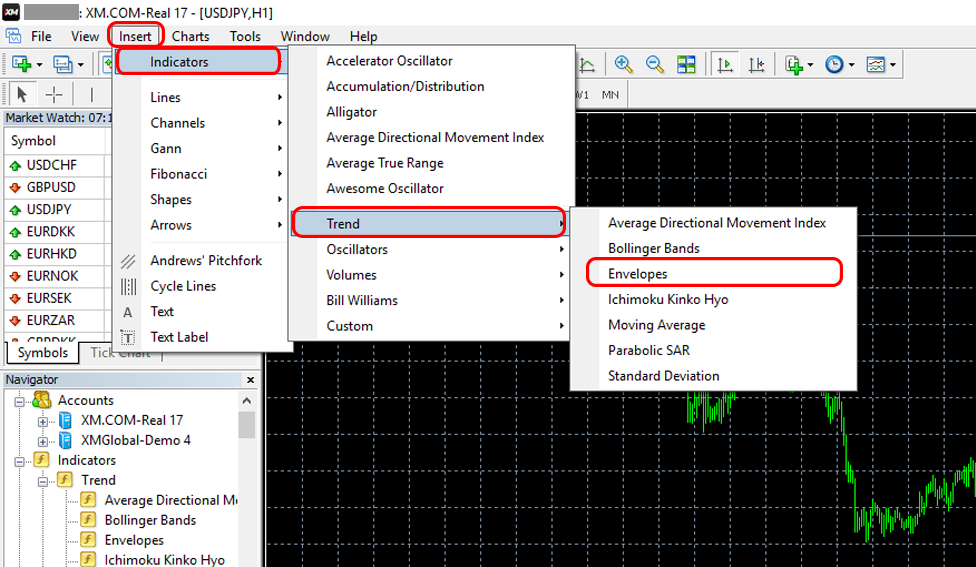Toggle the Auto Scroll chart icon

point(725,64)
